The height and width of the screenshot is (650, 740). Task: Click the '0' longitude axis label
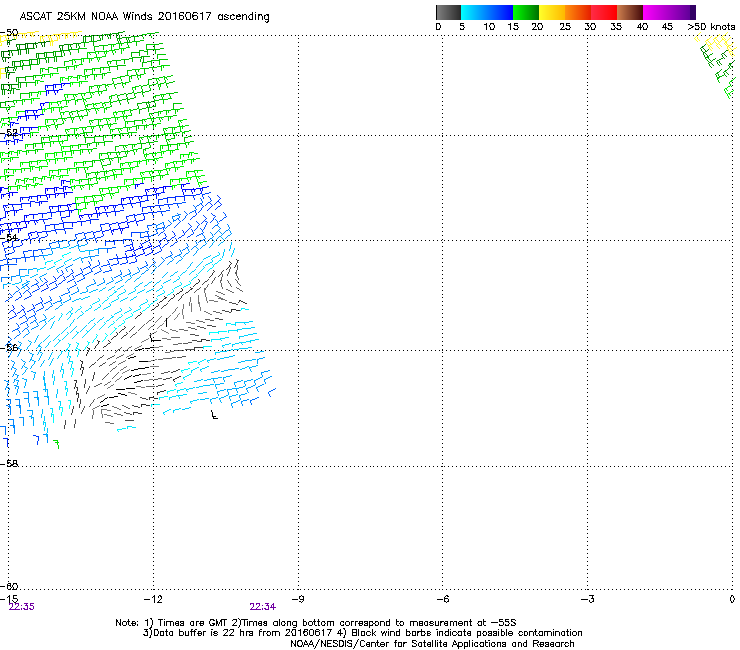(x=732, y=599)
